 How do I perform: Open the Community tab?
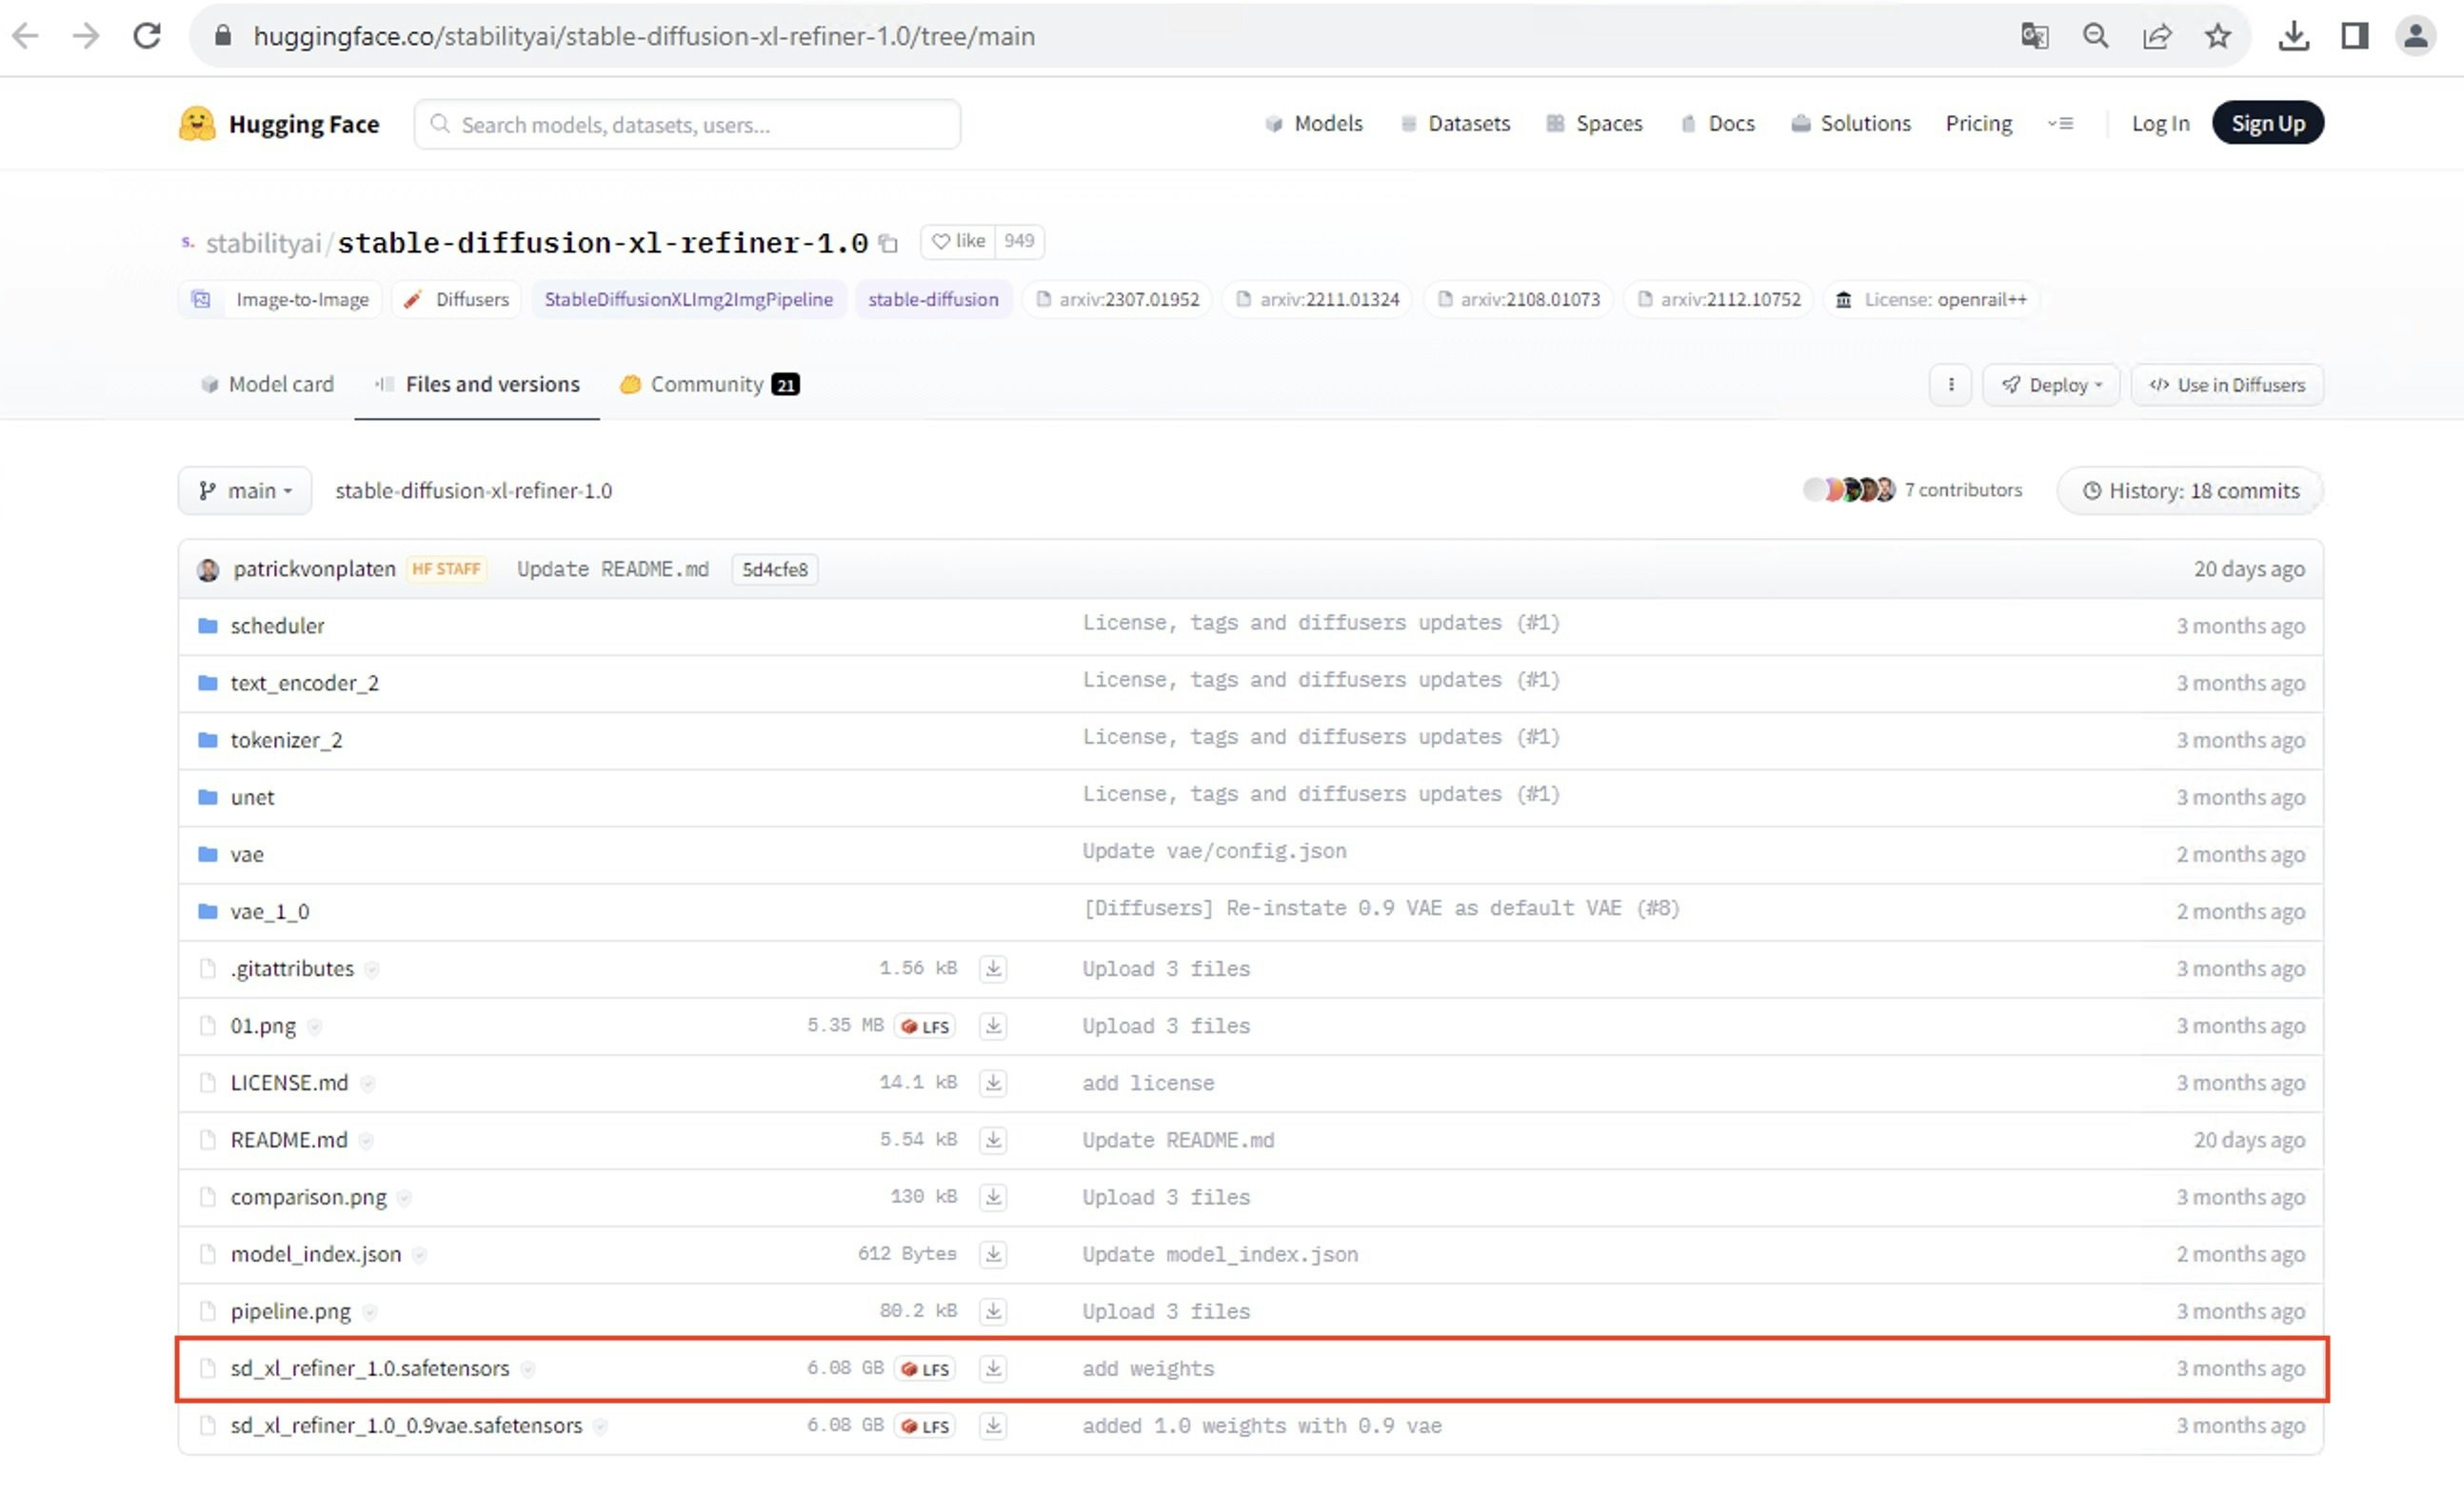[708, 385]
